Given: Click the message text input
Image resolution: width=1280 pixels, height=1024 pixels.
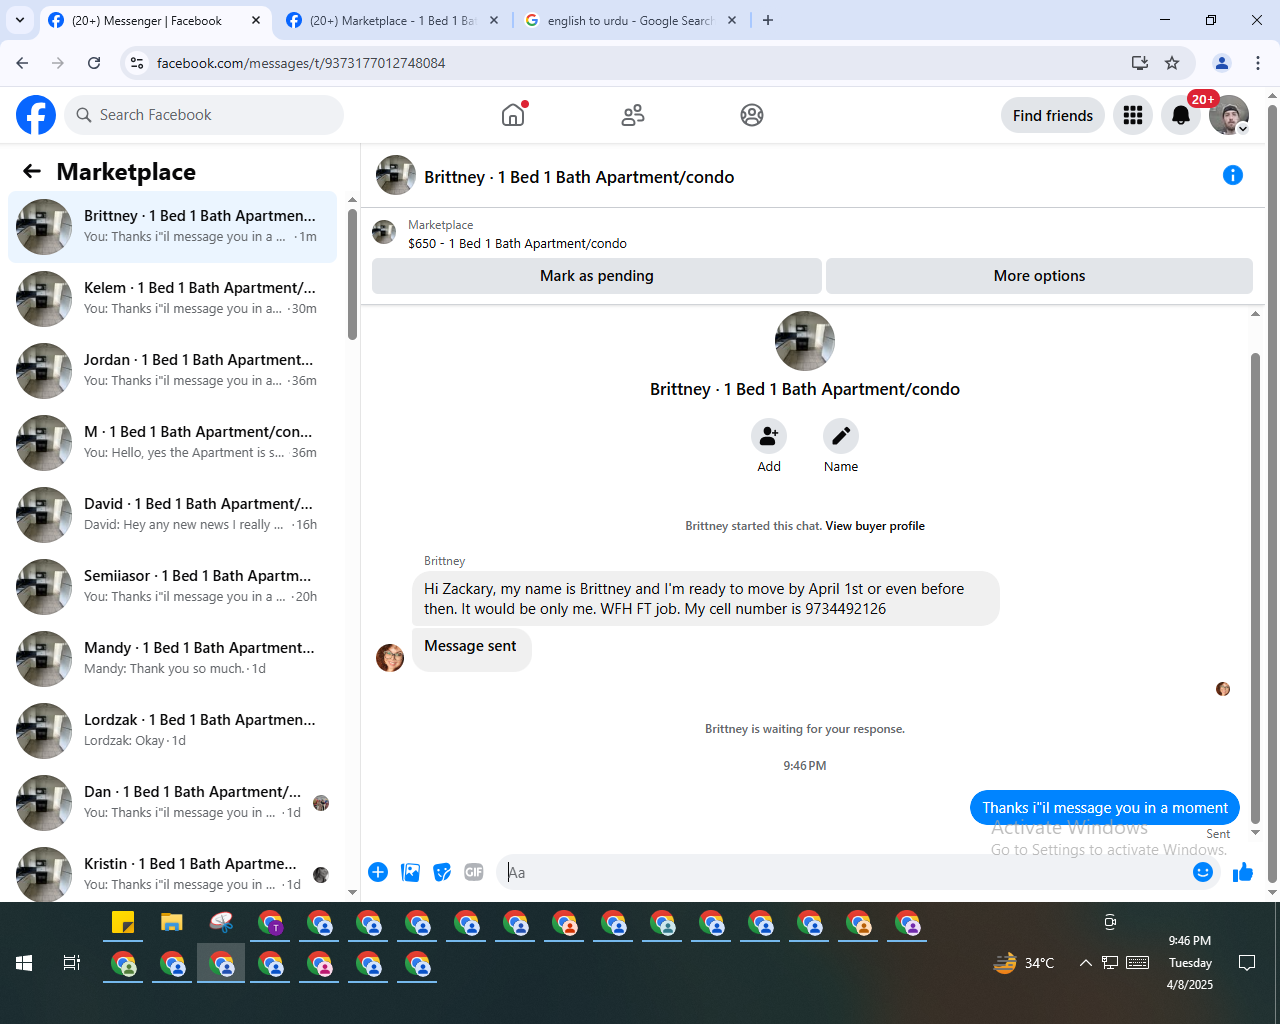Looking at the screenshot, I should point(845,872).
